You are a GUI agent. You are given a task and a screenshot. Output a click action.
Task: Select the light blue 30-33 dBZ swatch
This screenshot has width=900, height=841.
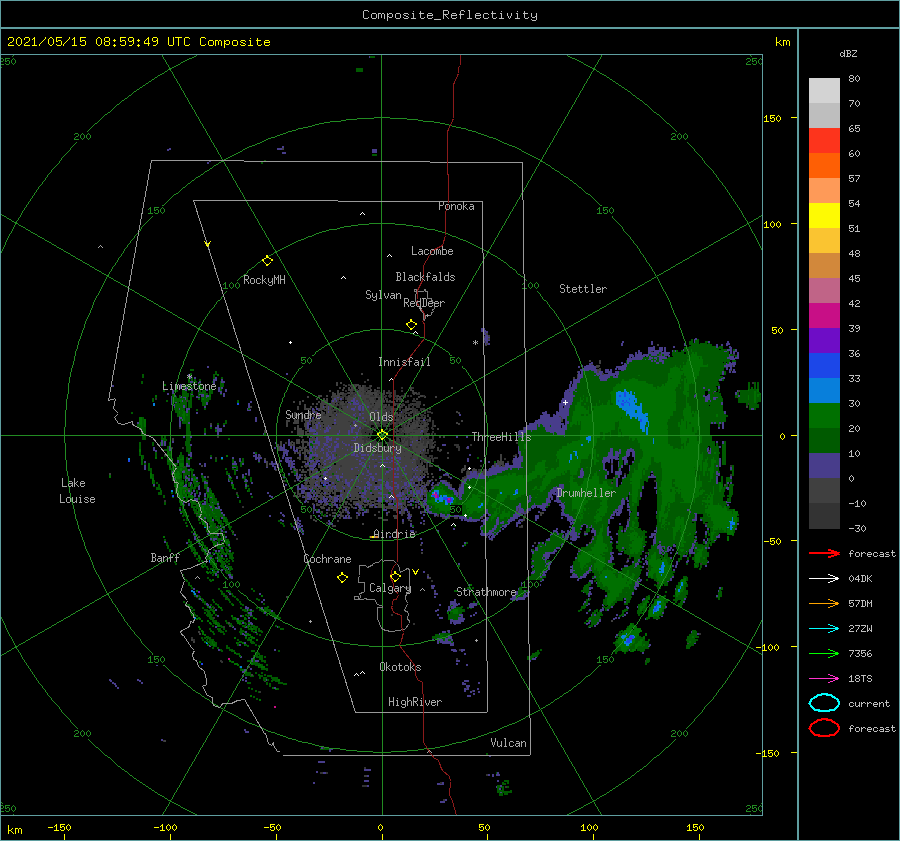824,391
